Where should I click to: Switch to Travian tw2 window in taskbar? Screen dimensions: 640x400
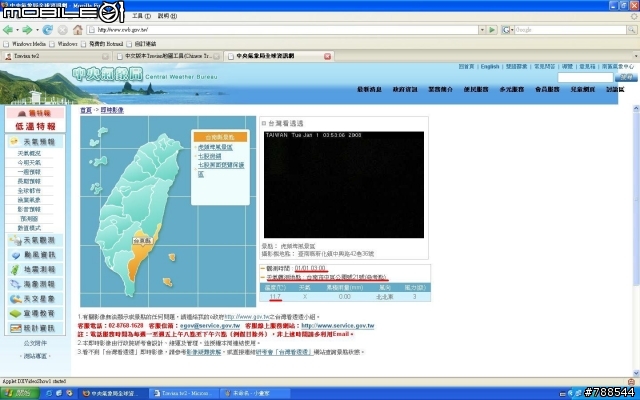[184, 393]
